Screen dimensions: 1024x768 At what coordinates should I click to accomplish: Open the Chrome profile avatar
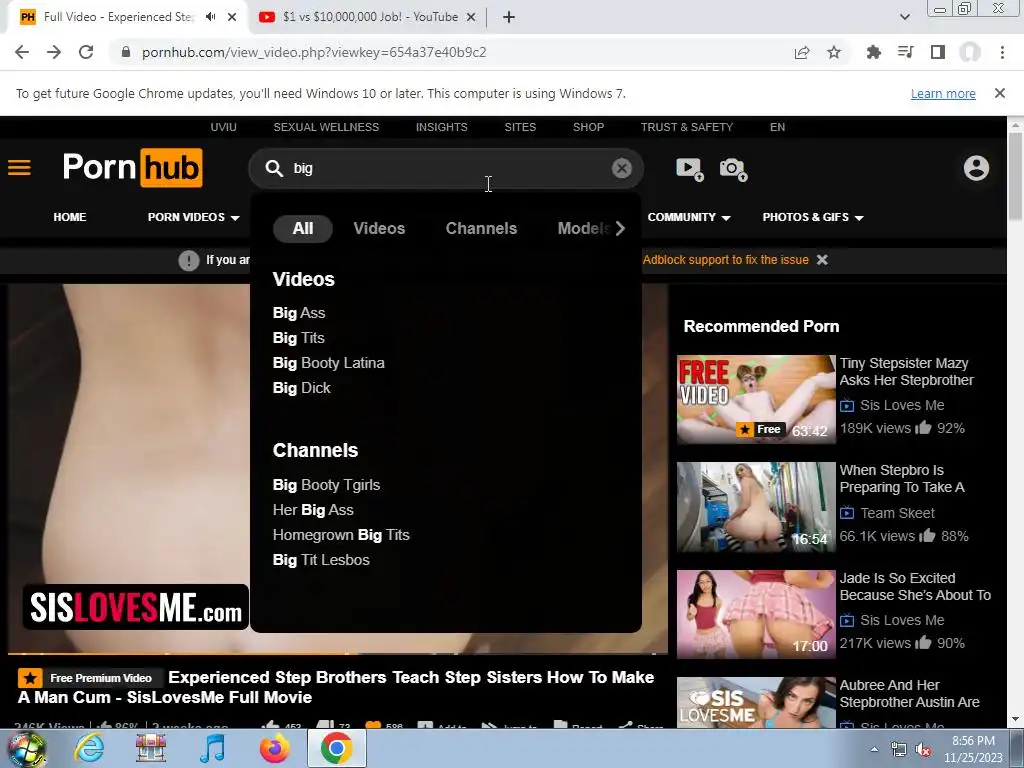pyautogui.click(x=970, y=52)
